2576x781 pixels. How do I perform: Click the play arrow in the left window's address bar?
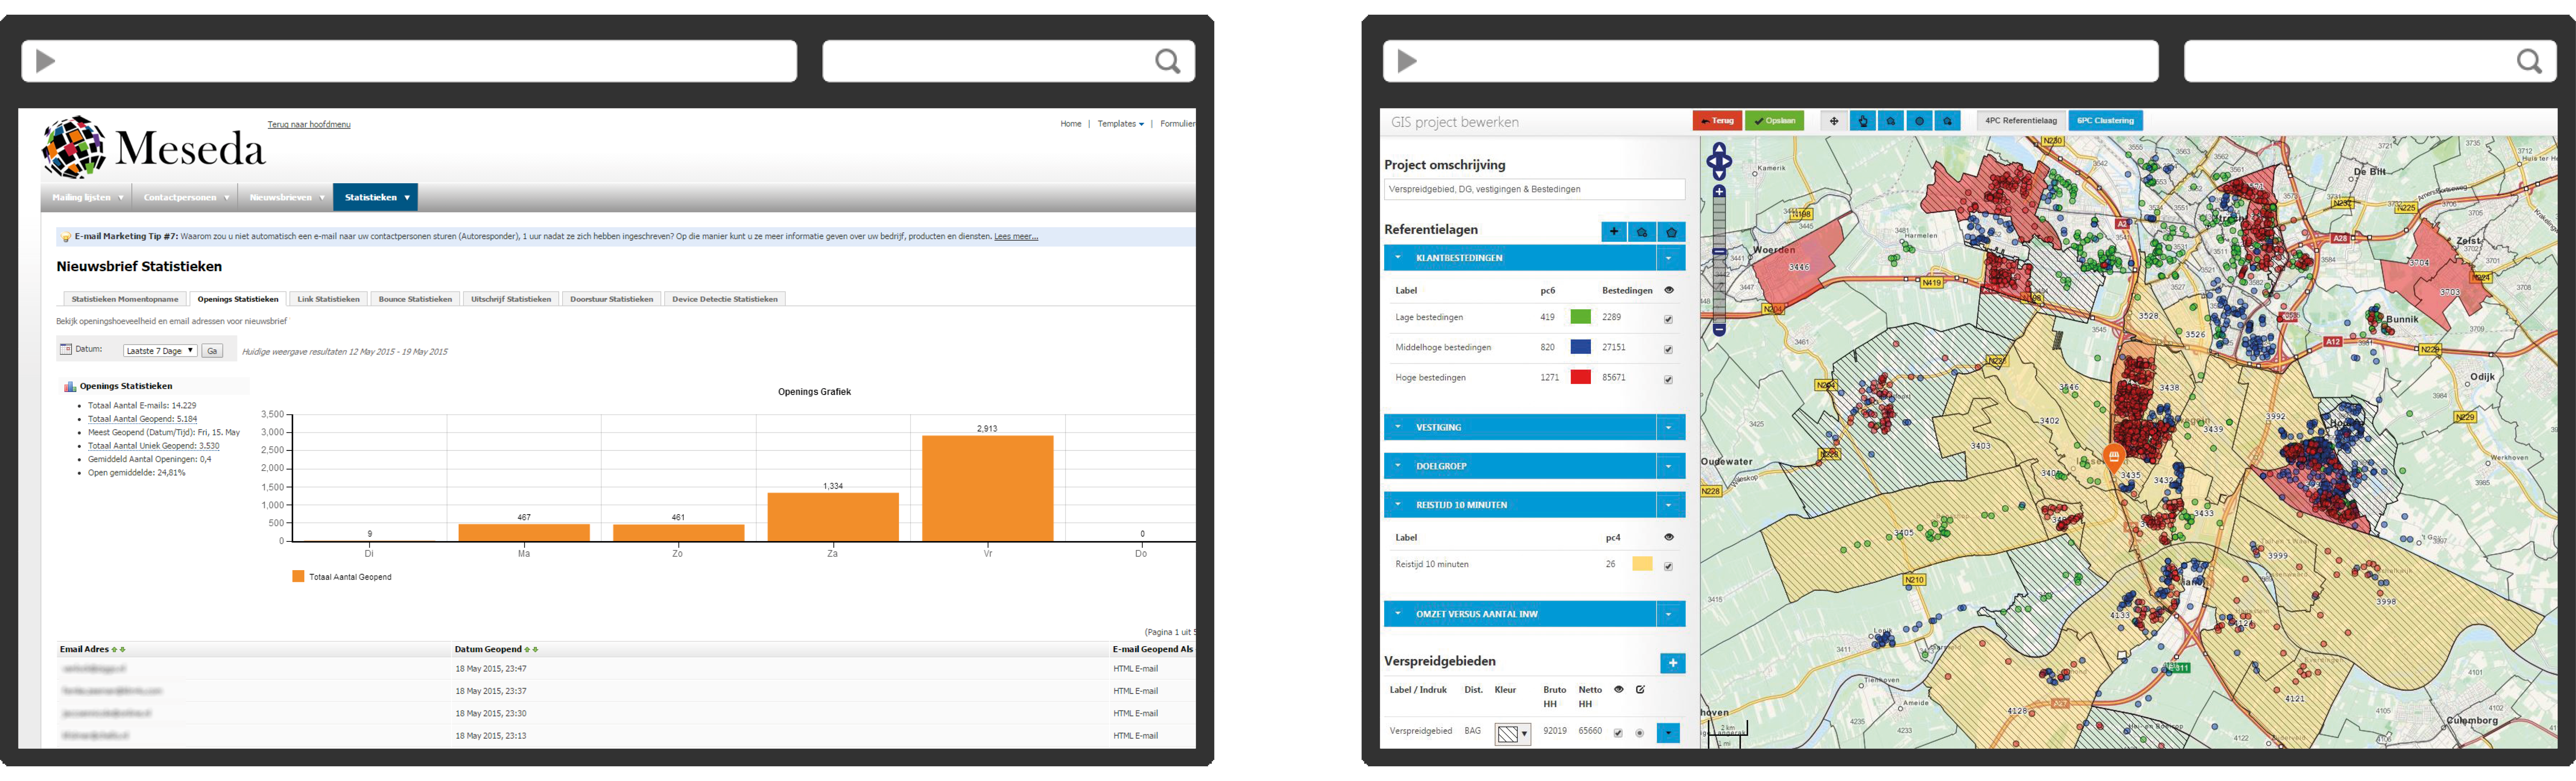[x=45, y=61]
